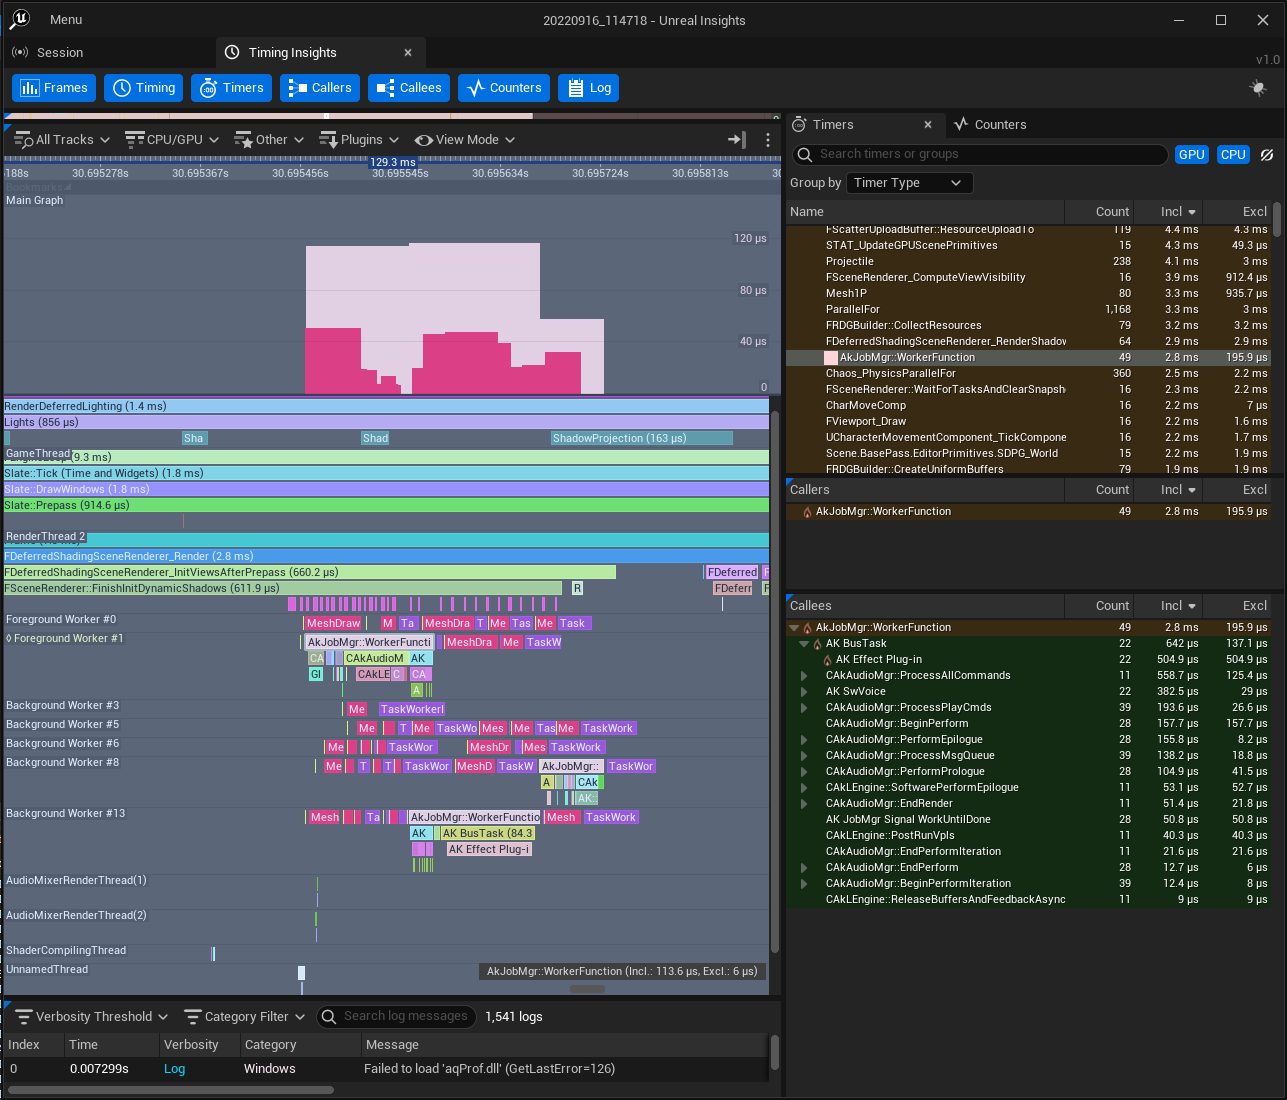Click the stopwatch icon on Timers tab

(799, 124)
